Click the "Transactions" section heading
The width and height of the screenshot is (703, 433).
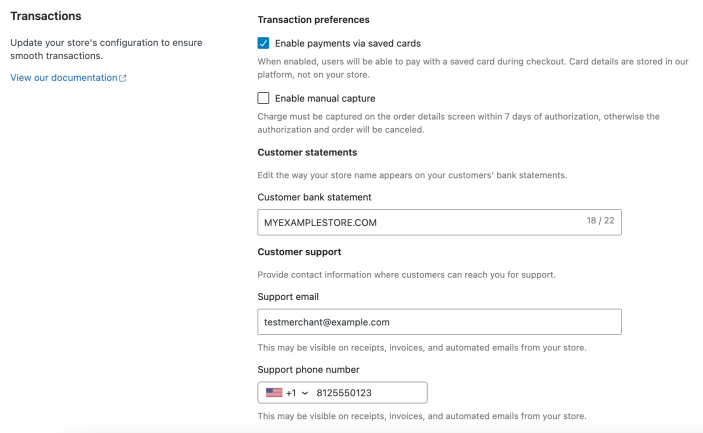[46, 16]
